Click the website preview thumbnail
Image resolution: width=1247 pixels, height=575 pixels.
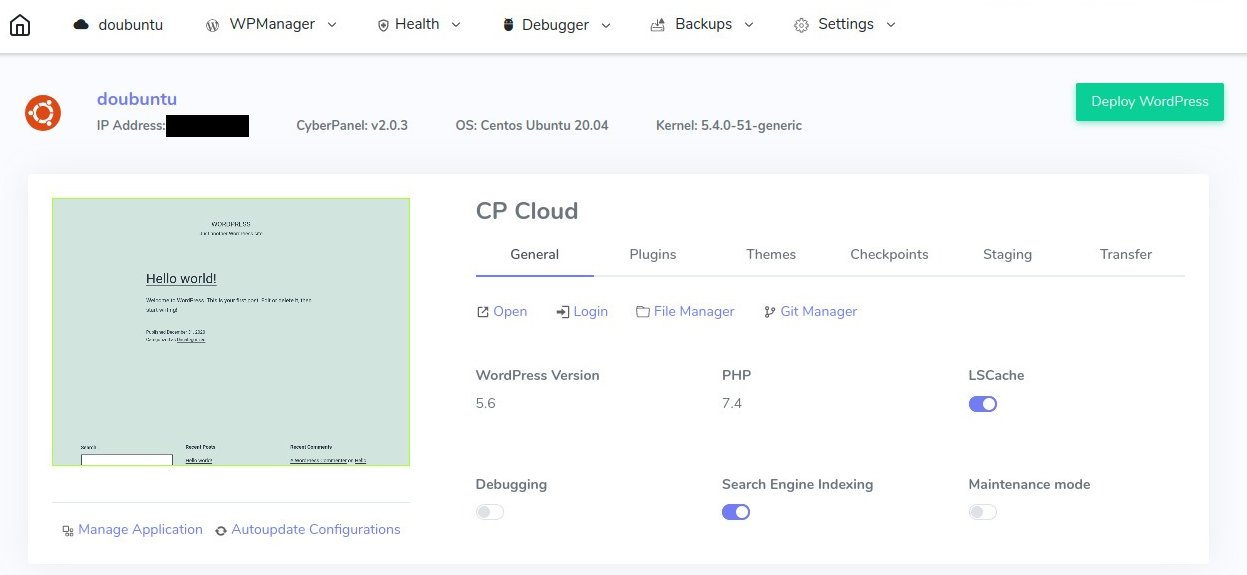(231, 332)
